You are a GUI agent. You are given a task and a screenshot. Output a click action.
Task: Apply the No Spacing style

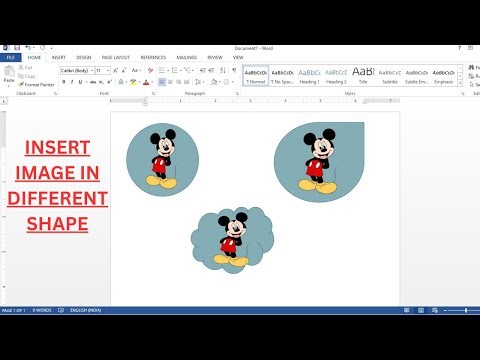click(x=282, y=76)
